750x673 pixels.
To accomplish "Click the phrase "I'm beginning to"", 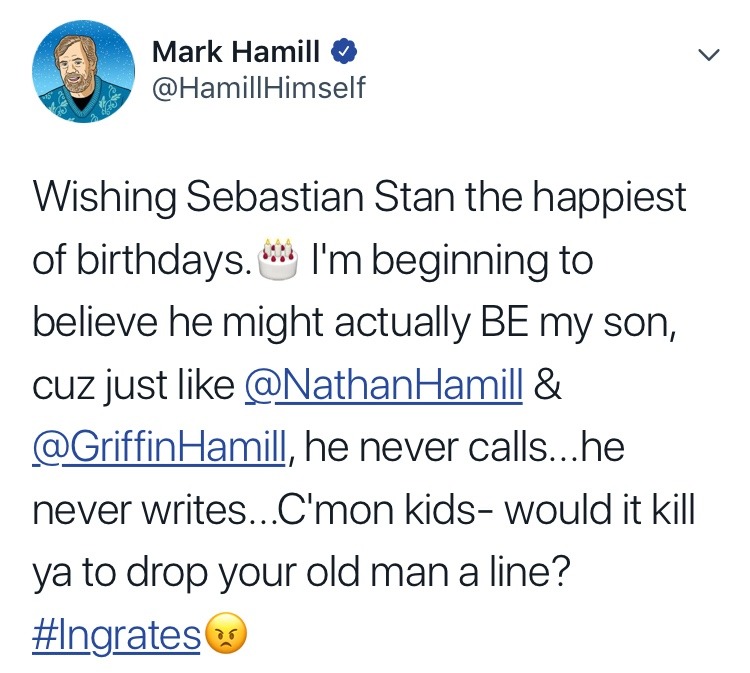I will click(452, 260).
